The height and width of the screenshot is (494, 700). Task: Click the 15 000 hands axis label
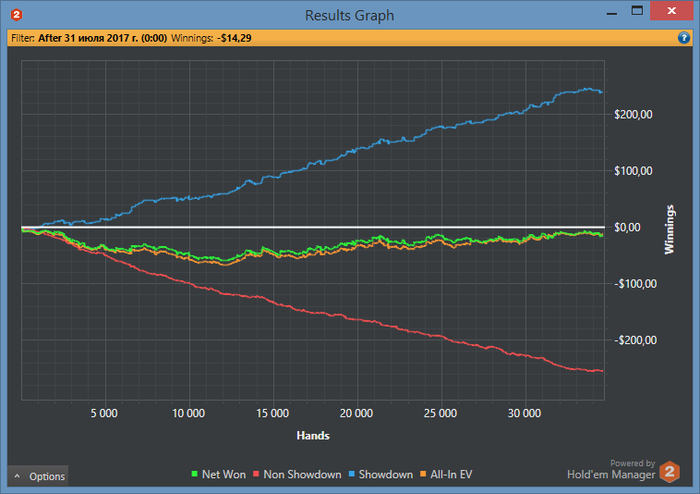[272, 413]
